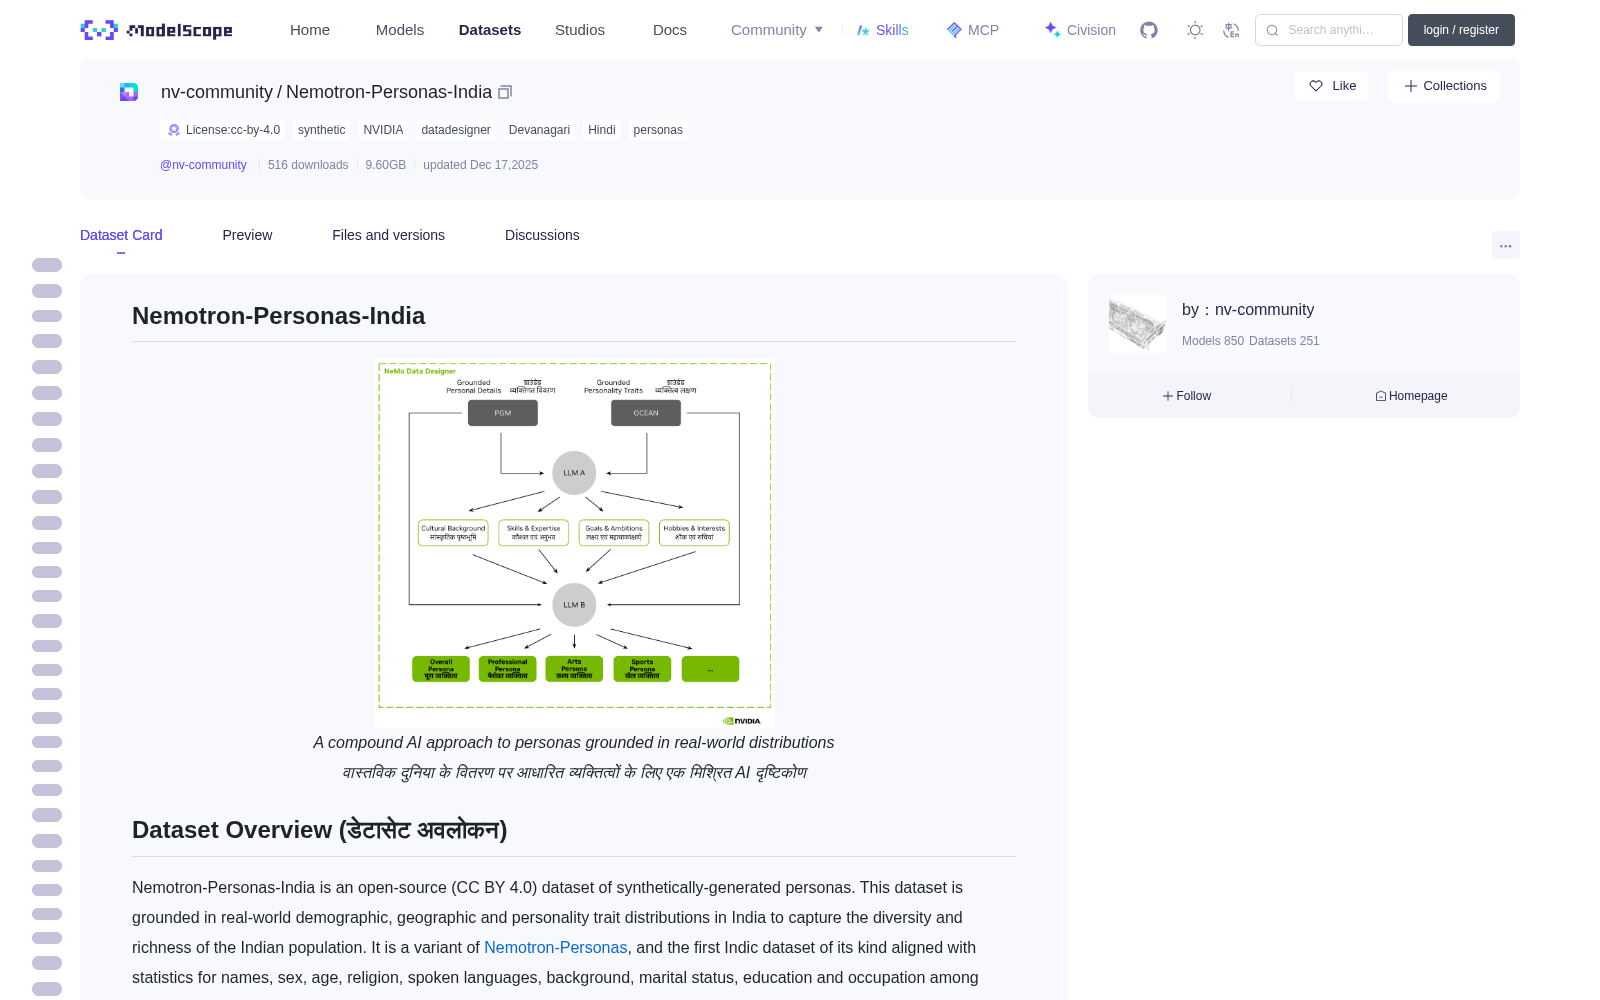Open the Models menu item
Screen dimensions: 1600x1000
point(400,30)
